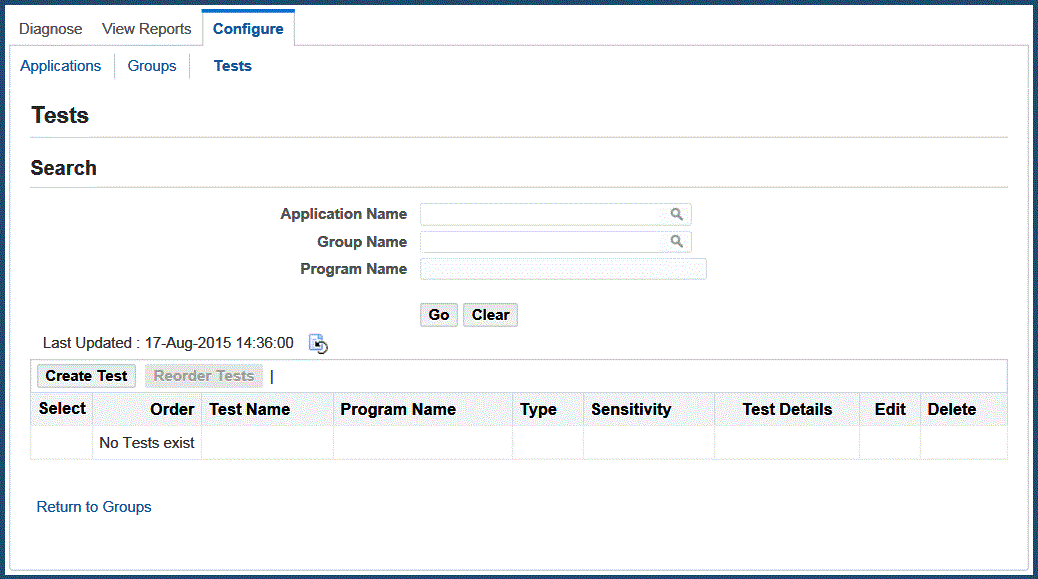Click the 'No Tests exist' cell

(147, 443)
